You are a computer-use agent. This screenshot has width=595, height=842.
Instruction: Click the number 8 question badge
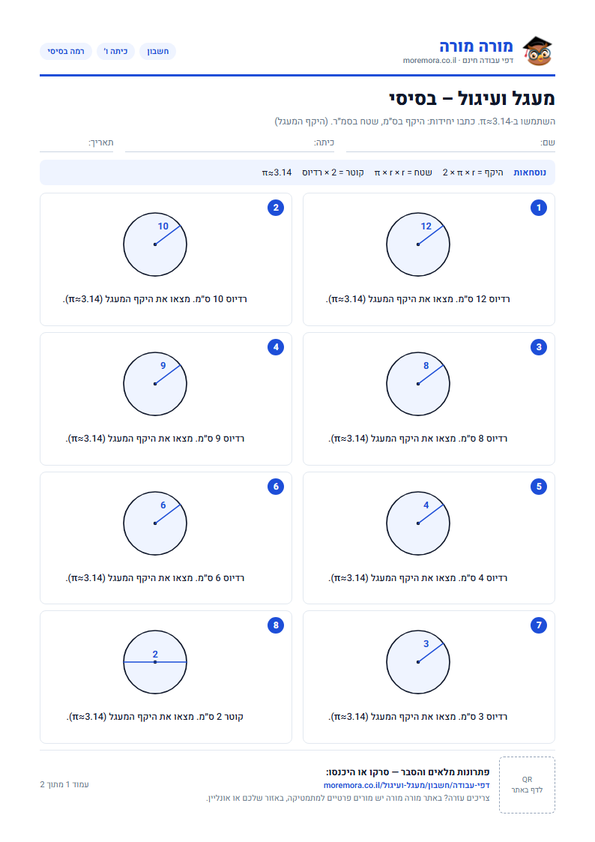click(x=275, y=625)
